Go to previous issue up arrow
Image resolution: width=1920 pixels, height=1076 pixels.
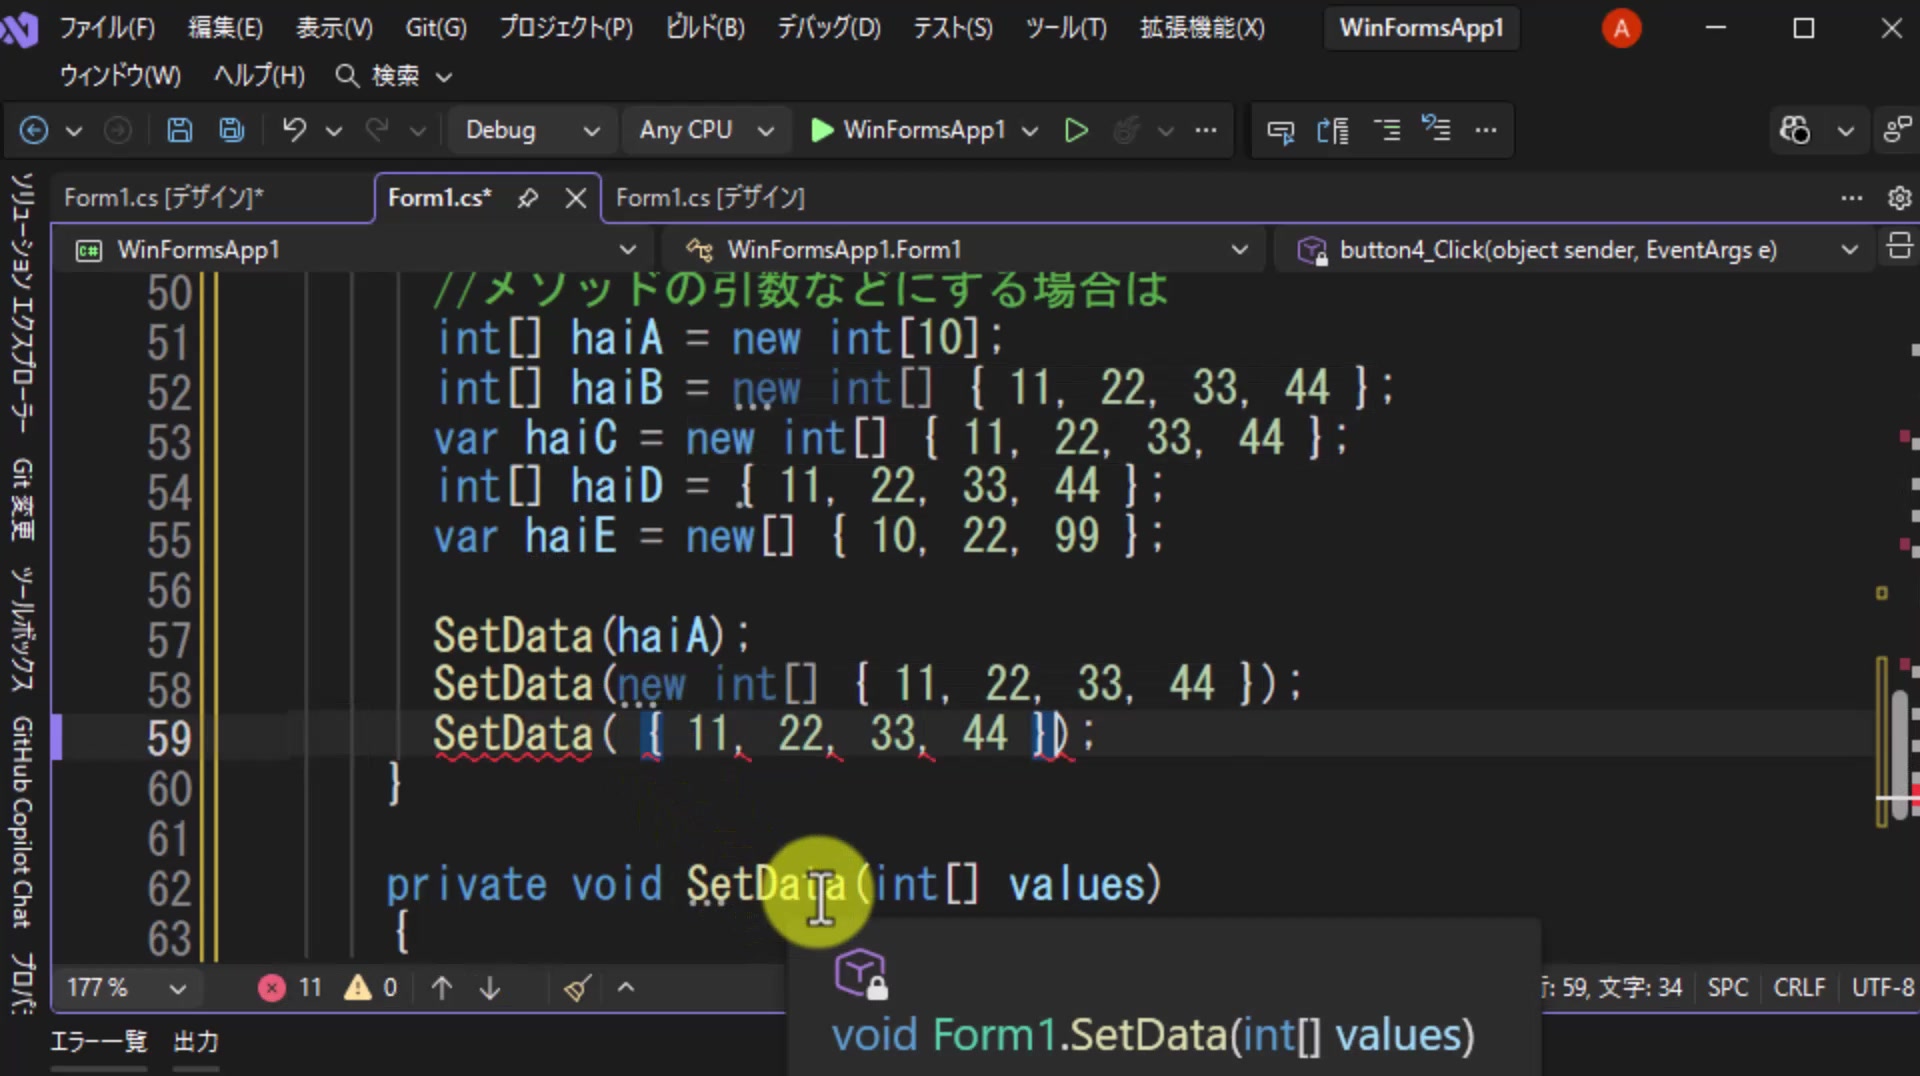[442, 988]
